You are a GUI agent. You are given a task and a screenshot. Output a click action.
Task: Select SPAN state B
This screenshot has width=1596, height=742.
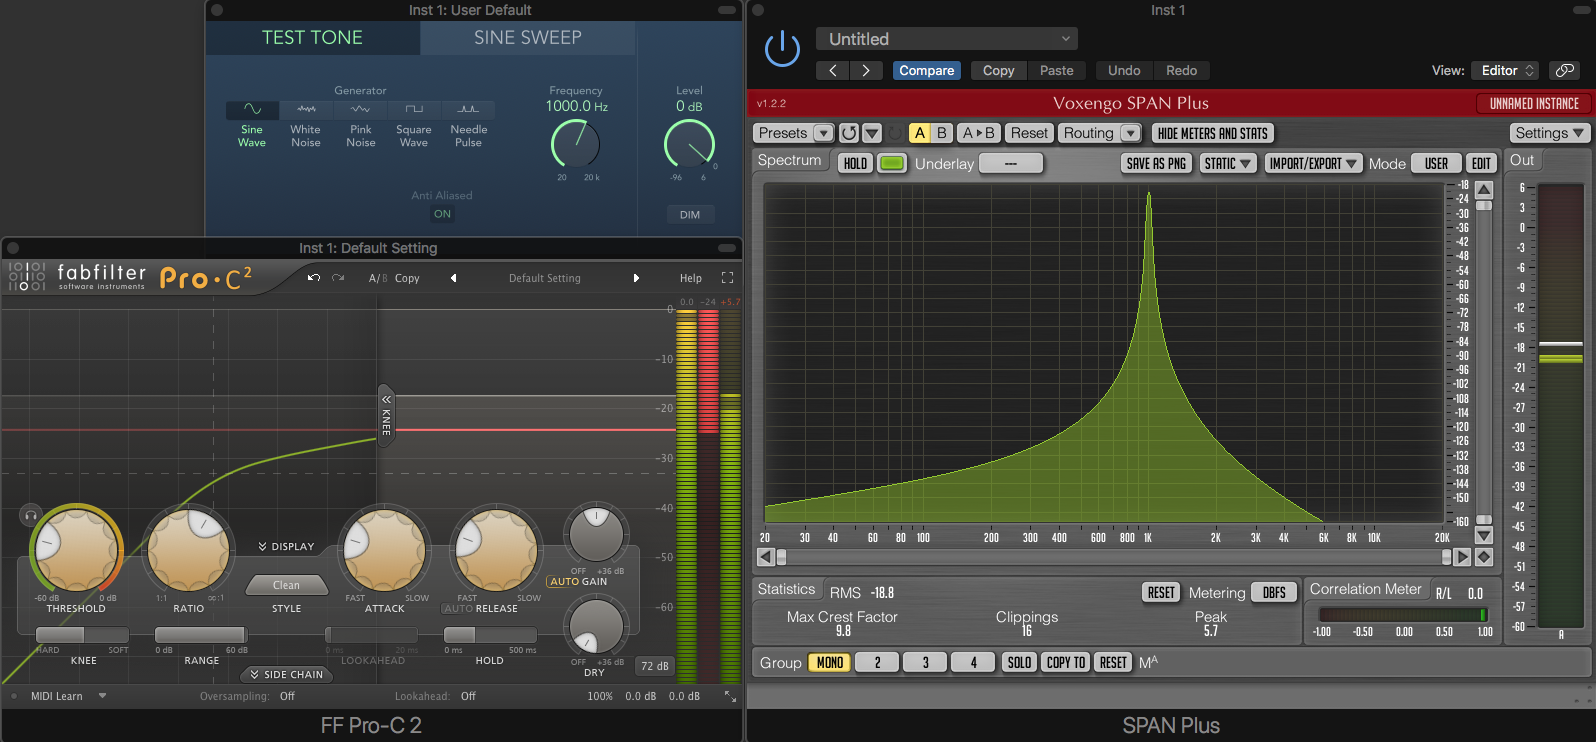[x=941, y=133]
